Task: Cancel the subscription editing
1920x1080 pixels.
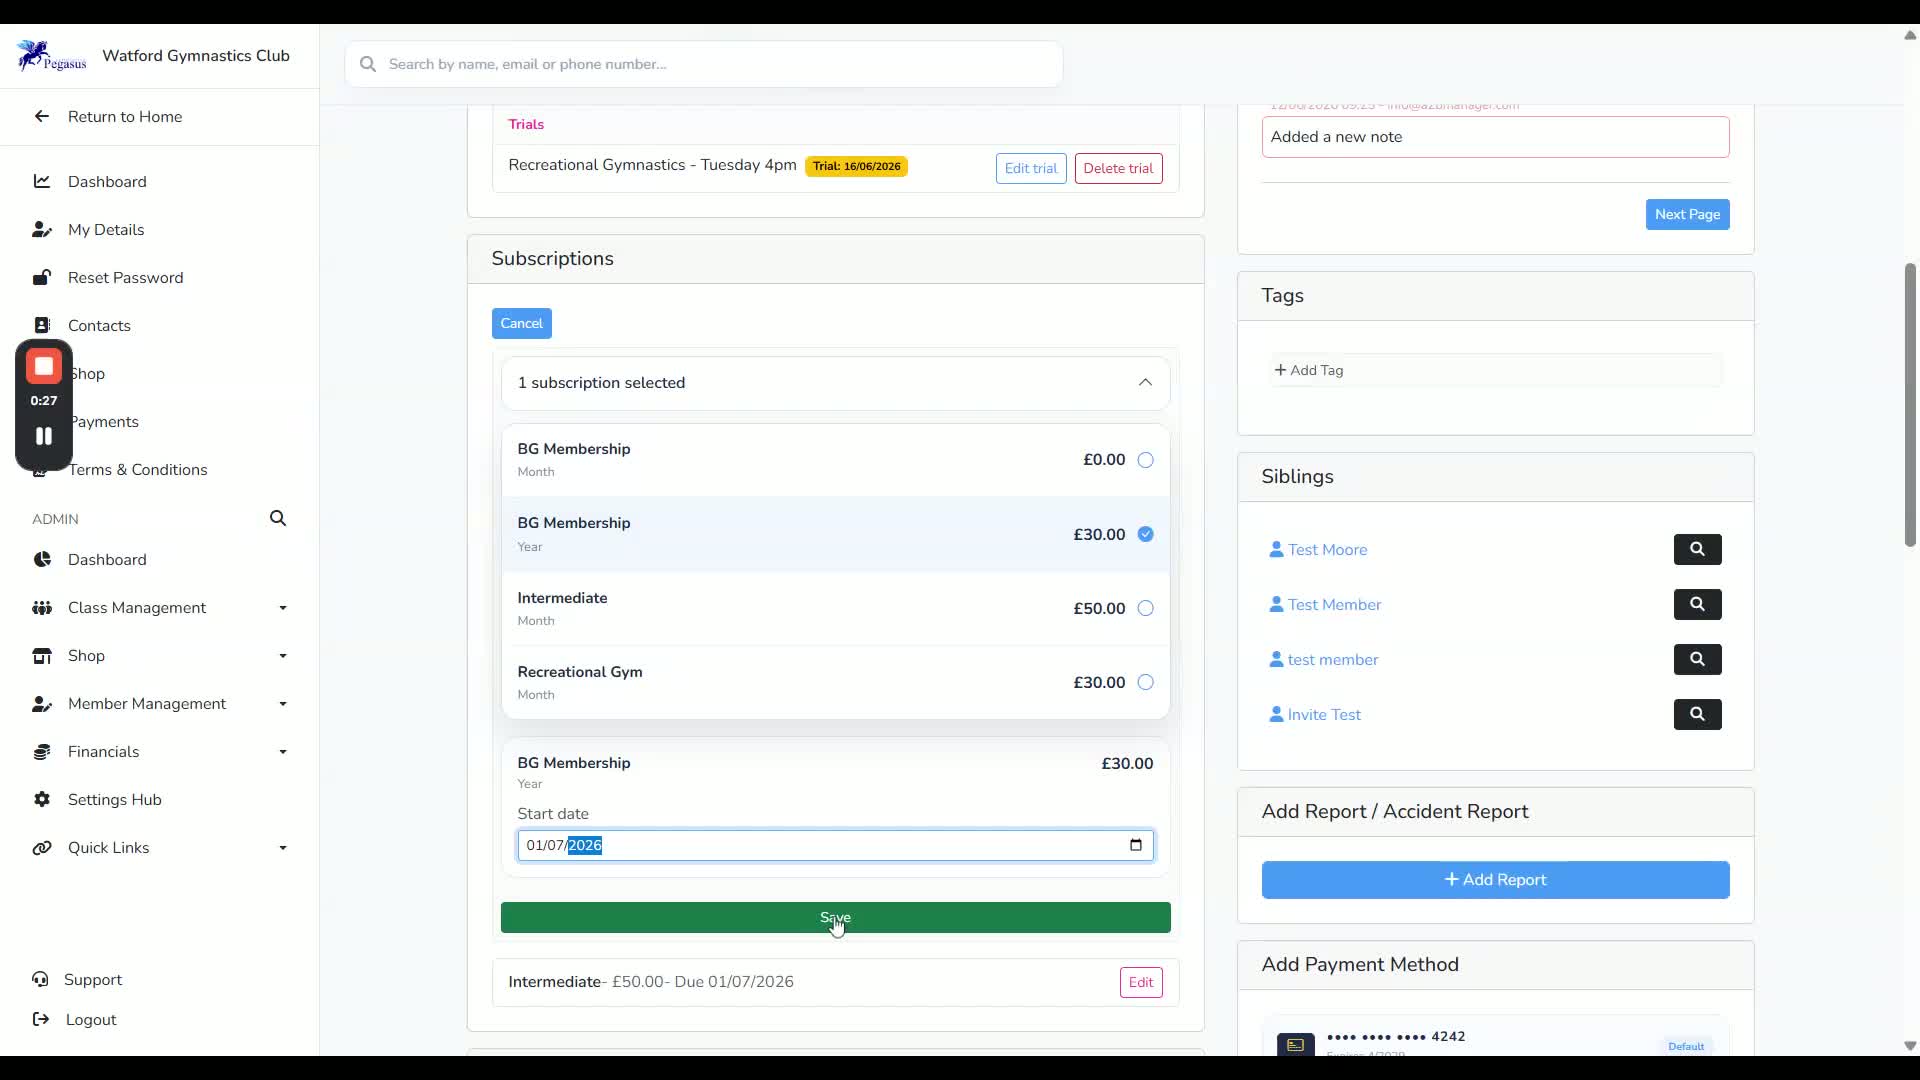Action: [x=521, y=323]
